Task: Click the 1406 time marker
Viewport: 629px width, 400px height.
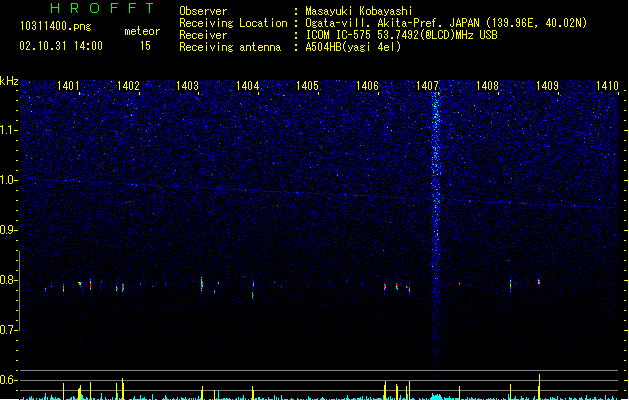Action: [x=367, y=86]
